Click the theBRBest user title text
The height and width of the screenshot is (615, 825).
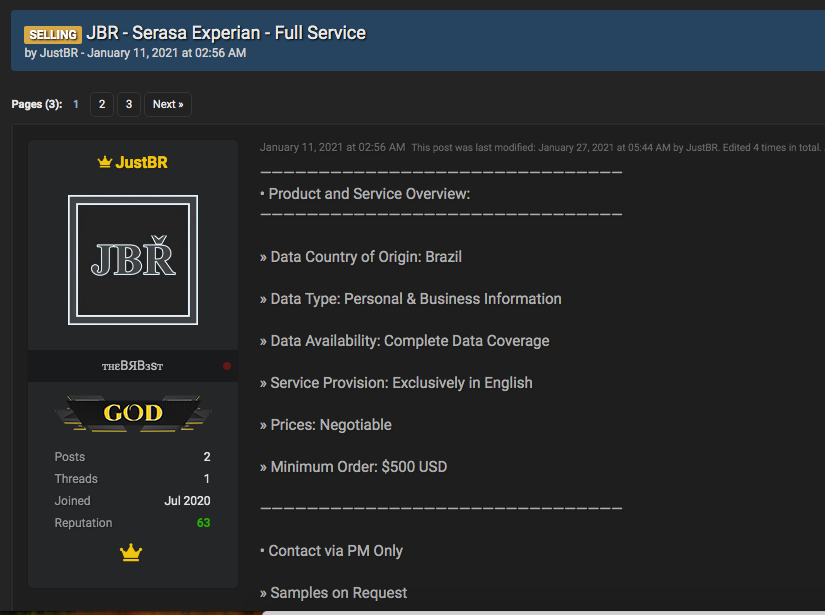coord(132,366)
